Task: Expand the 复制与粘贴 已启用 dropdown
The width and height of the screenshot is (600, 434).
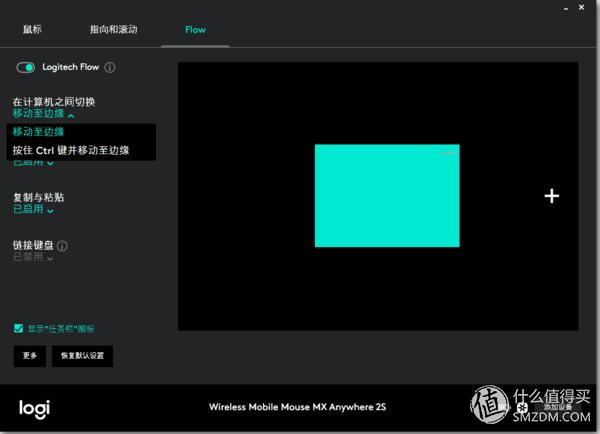Action: tap(33, 209)
